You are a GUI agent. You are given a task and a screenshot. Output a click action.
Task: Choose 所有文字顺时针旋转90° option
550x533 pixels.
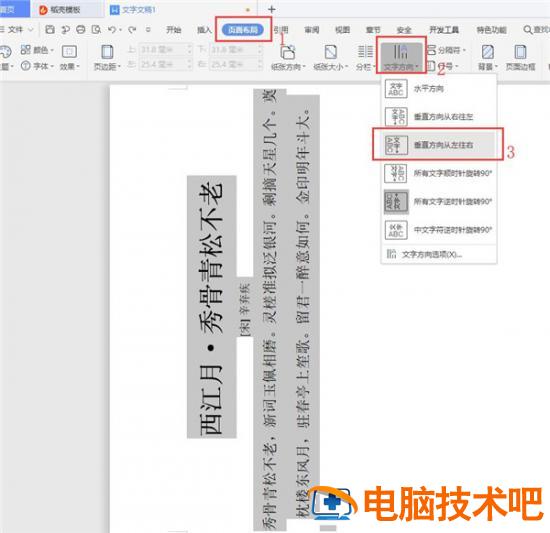click(439, 173)
